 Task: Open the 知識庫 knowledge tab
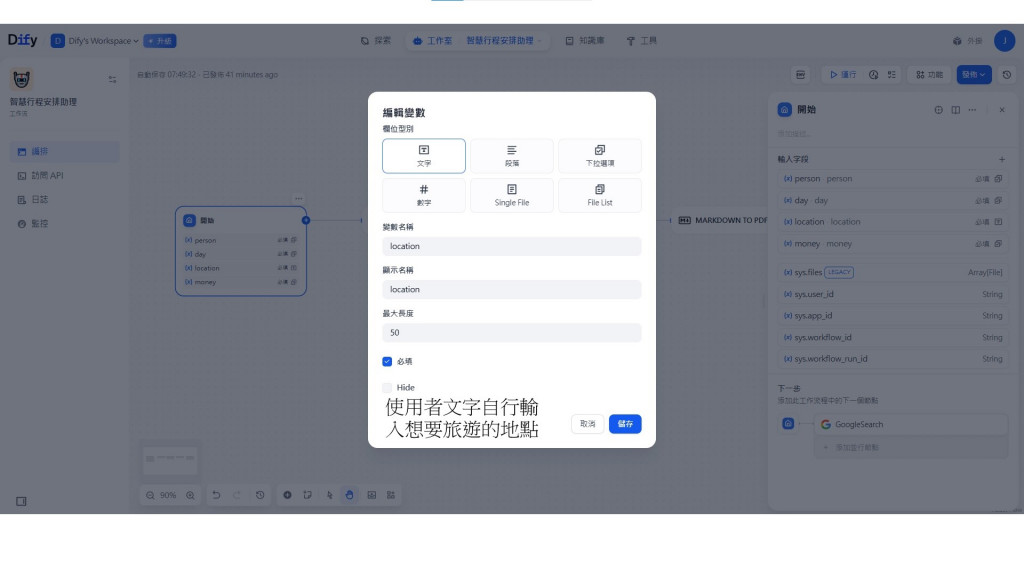(x=584, y=40)
